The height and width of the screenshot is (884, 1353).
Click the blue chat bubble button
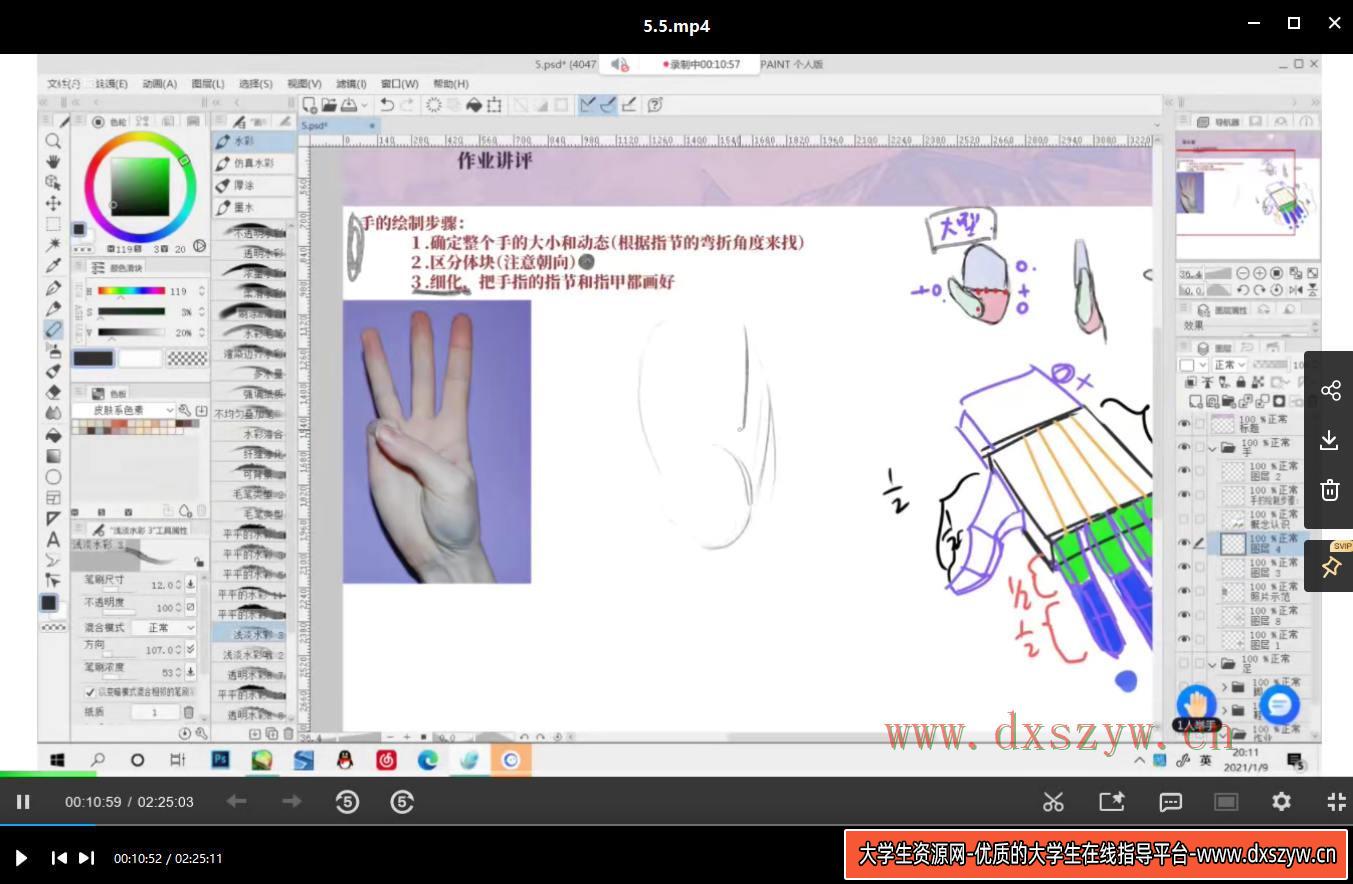click(1279, 704)
